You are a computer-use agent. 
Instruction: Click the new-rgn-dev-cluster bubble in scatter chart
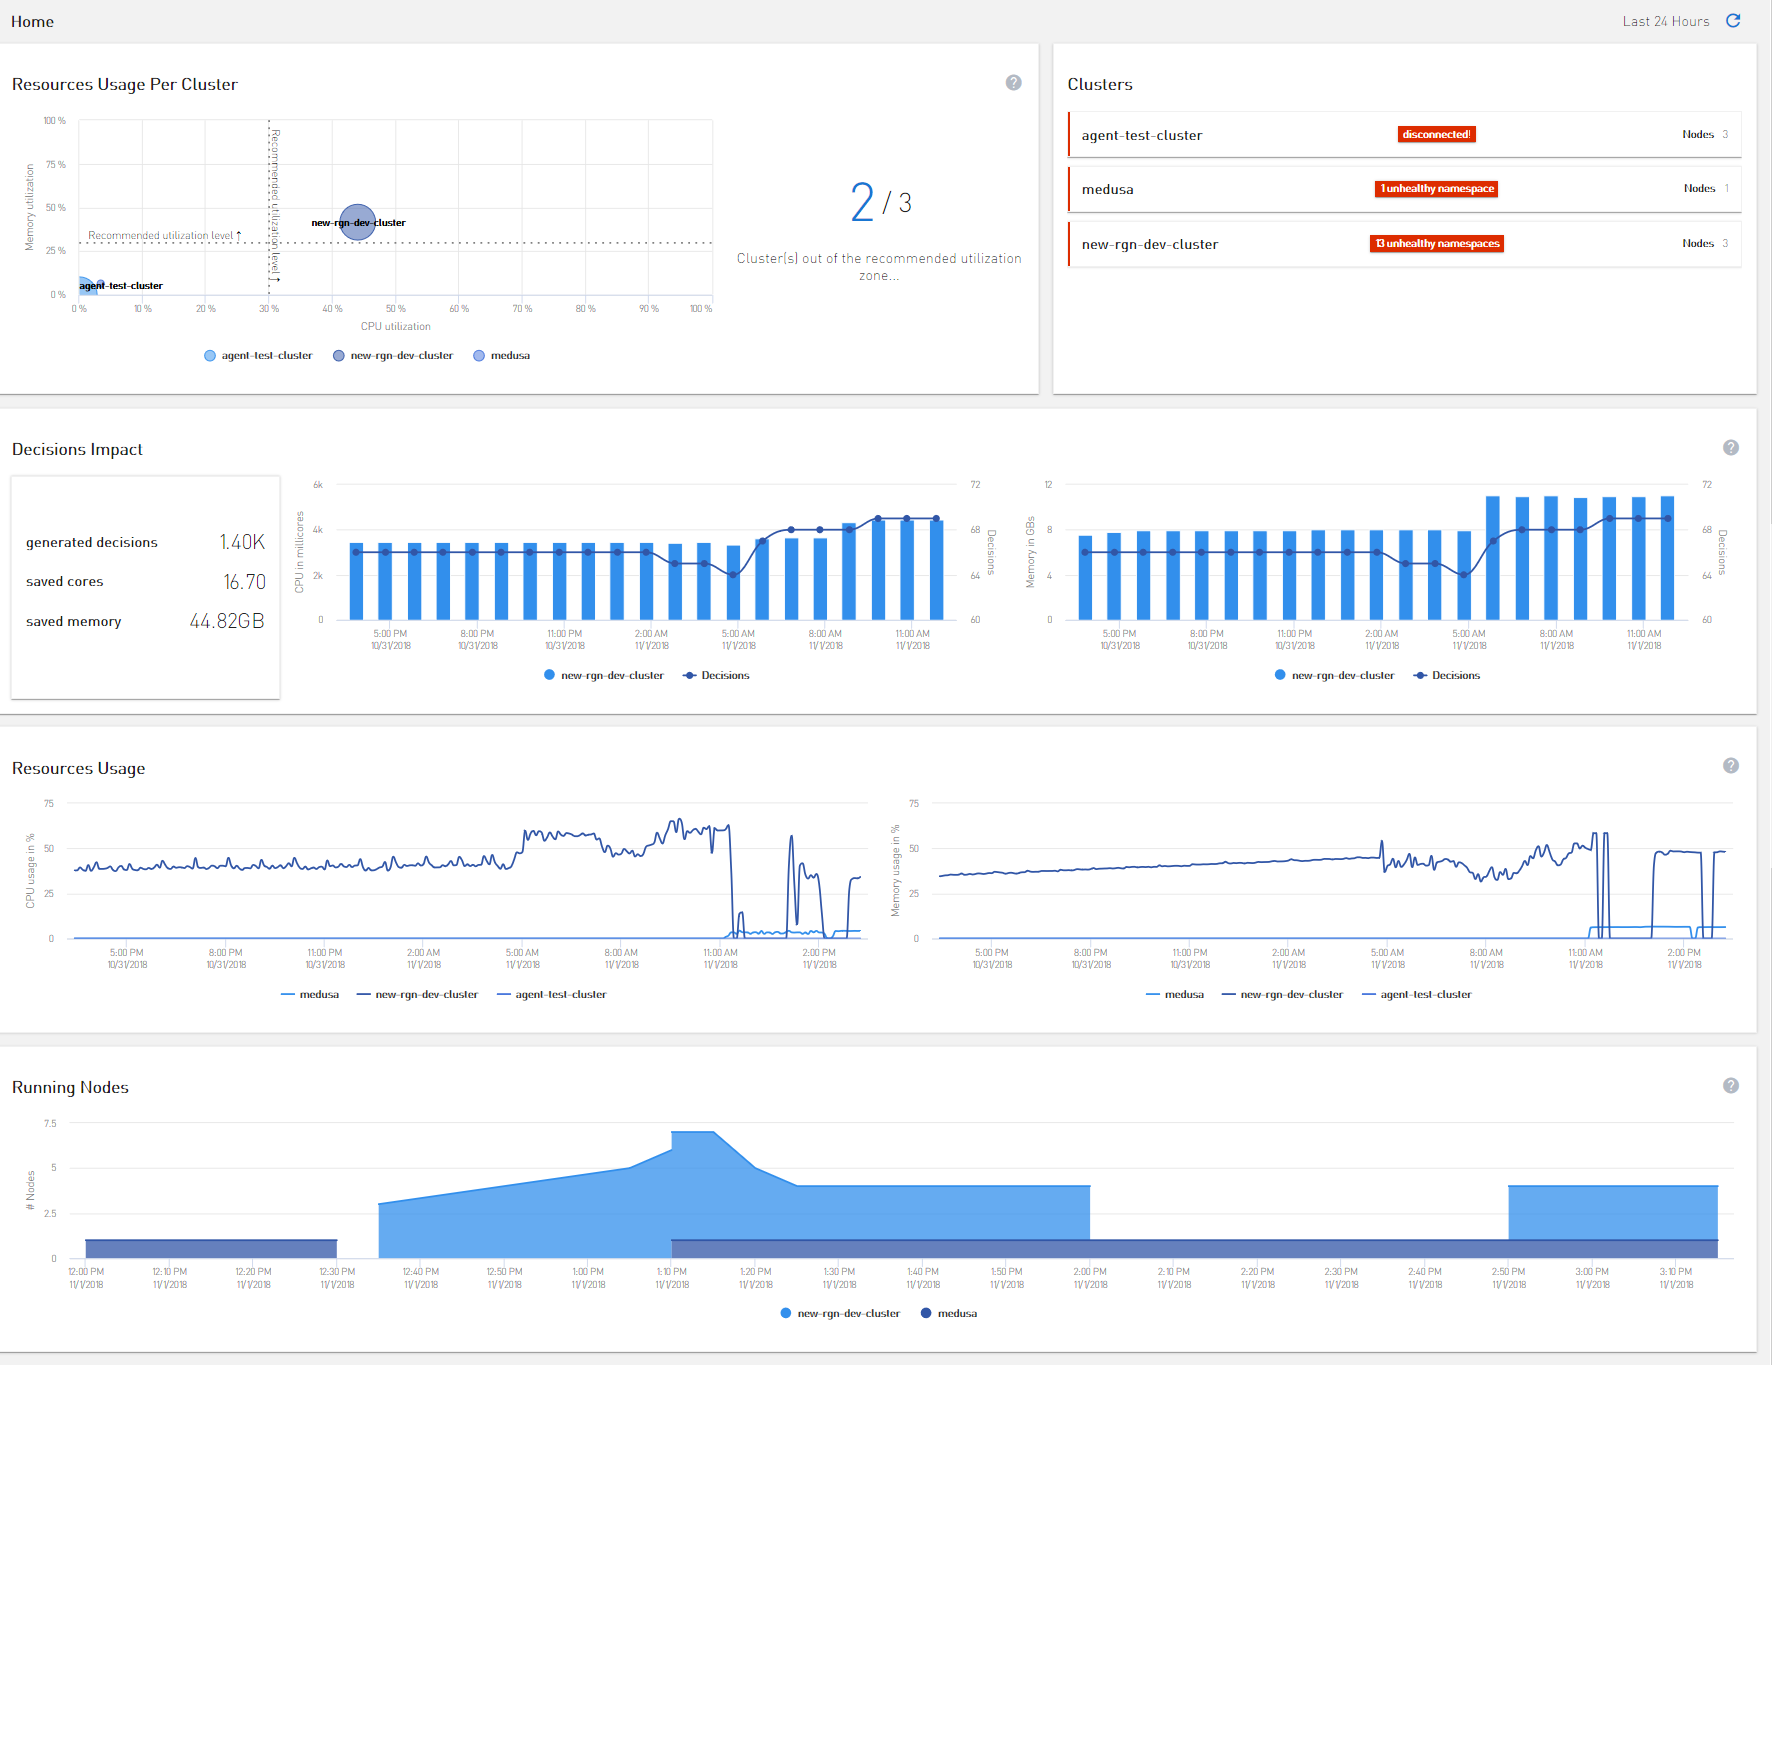pyautogui.click(x=357, y=222)
